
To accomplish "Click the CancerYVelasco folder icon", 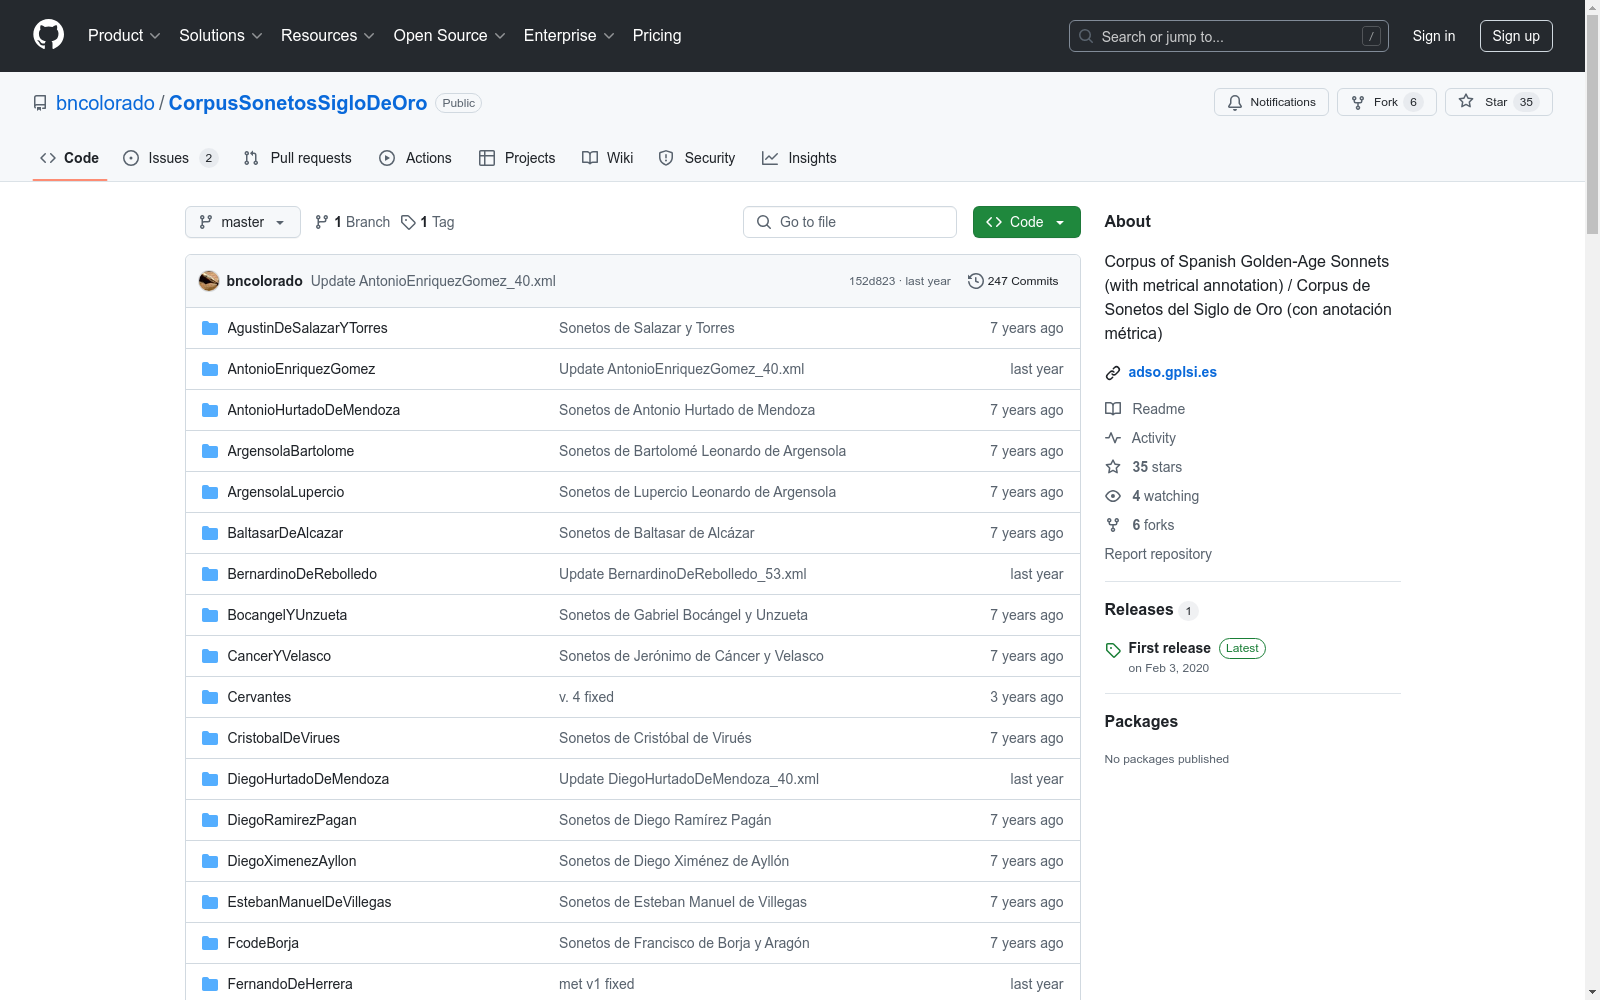I will coord(210,656).
